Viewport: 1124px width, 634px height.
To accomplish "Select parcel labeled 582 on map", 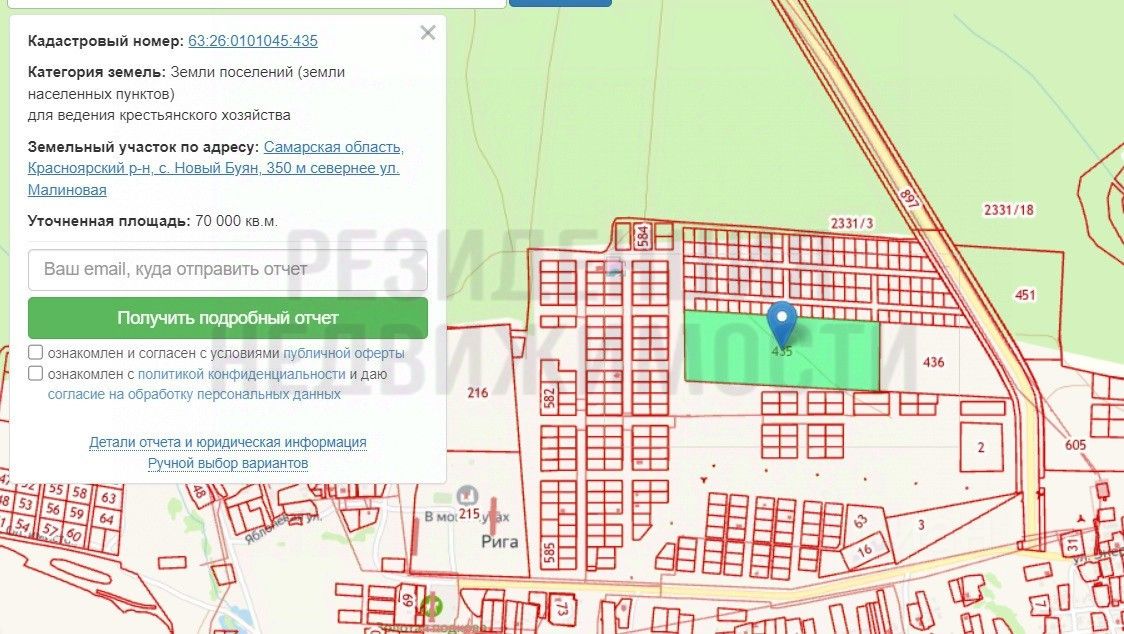I will (550, 398).
